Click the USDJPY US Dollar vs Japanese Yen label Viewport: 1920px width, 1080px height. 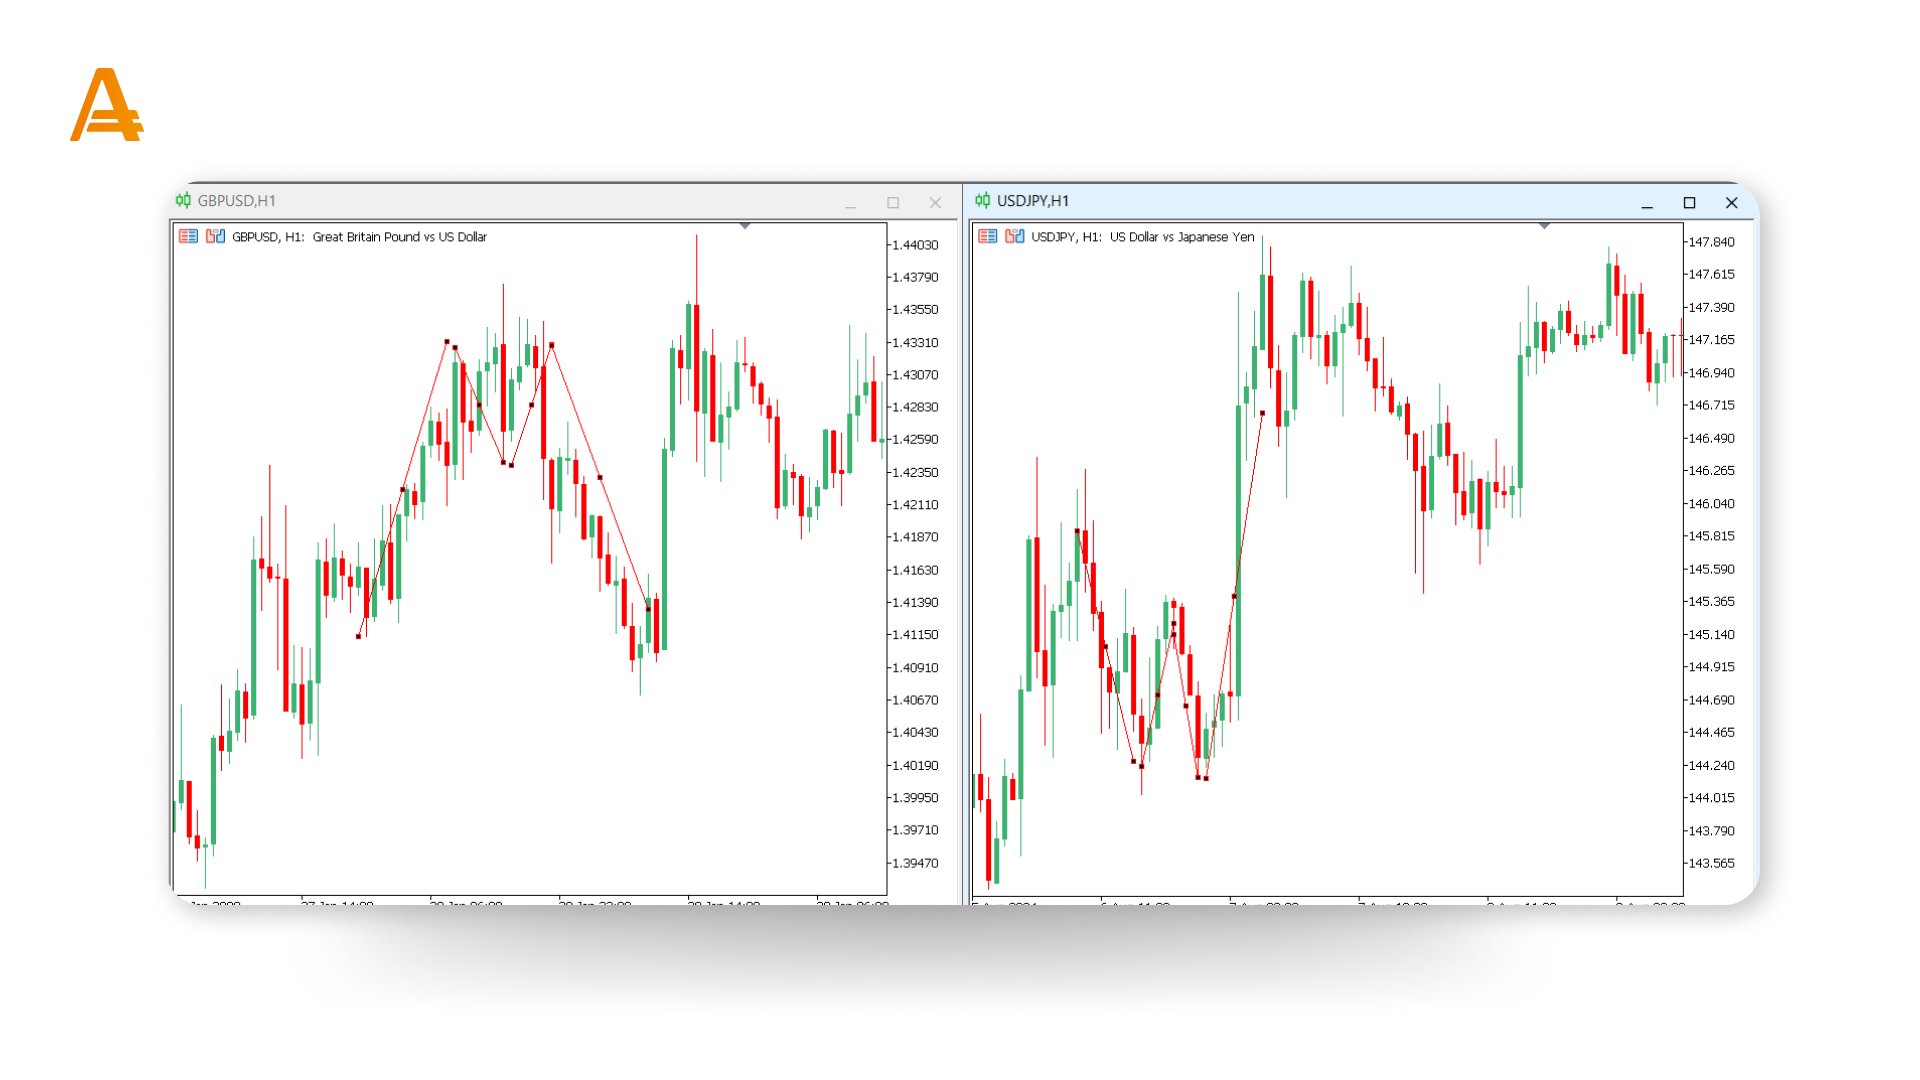pos(1143,237)
